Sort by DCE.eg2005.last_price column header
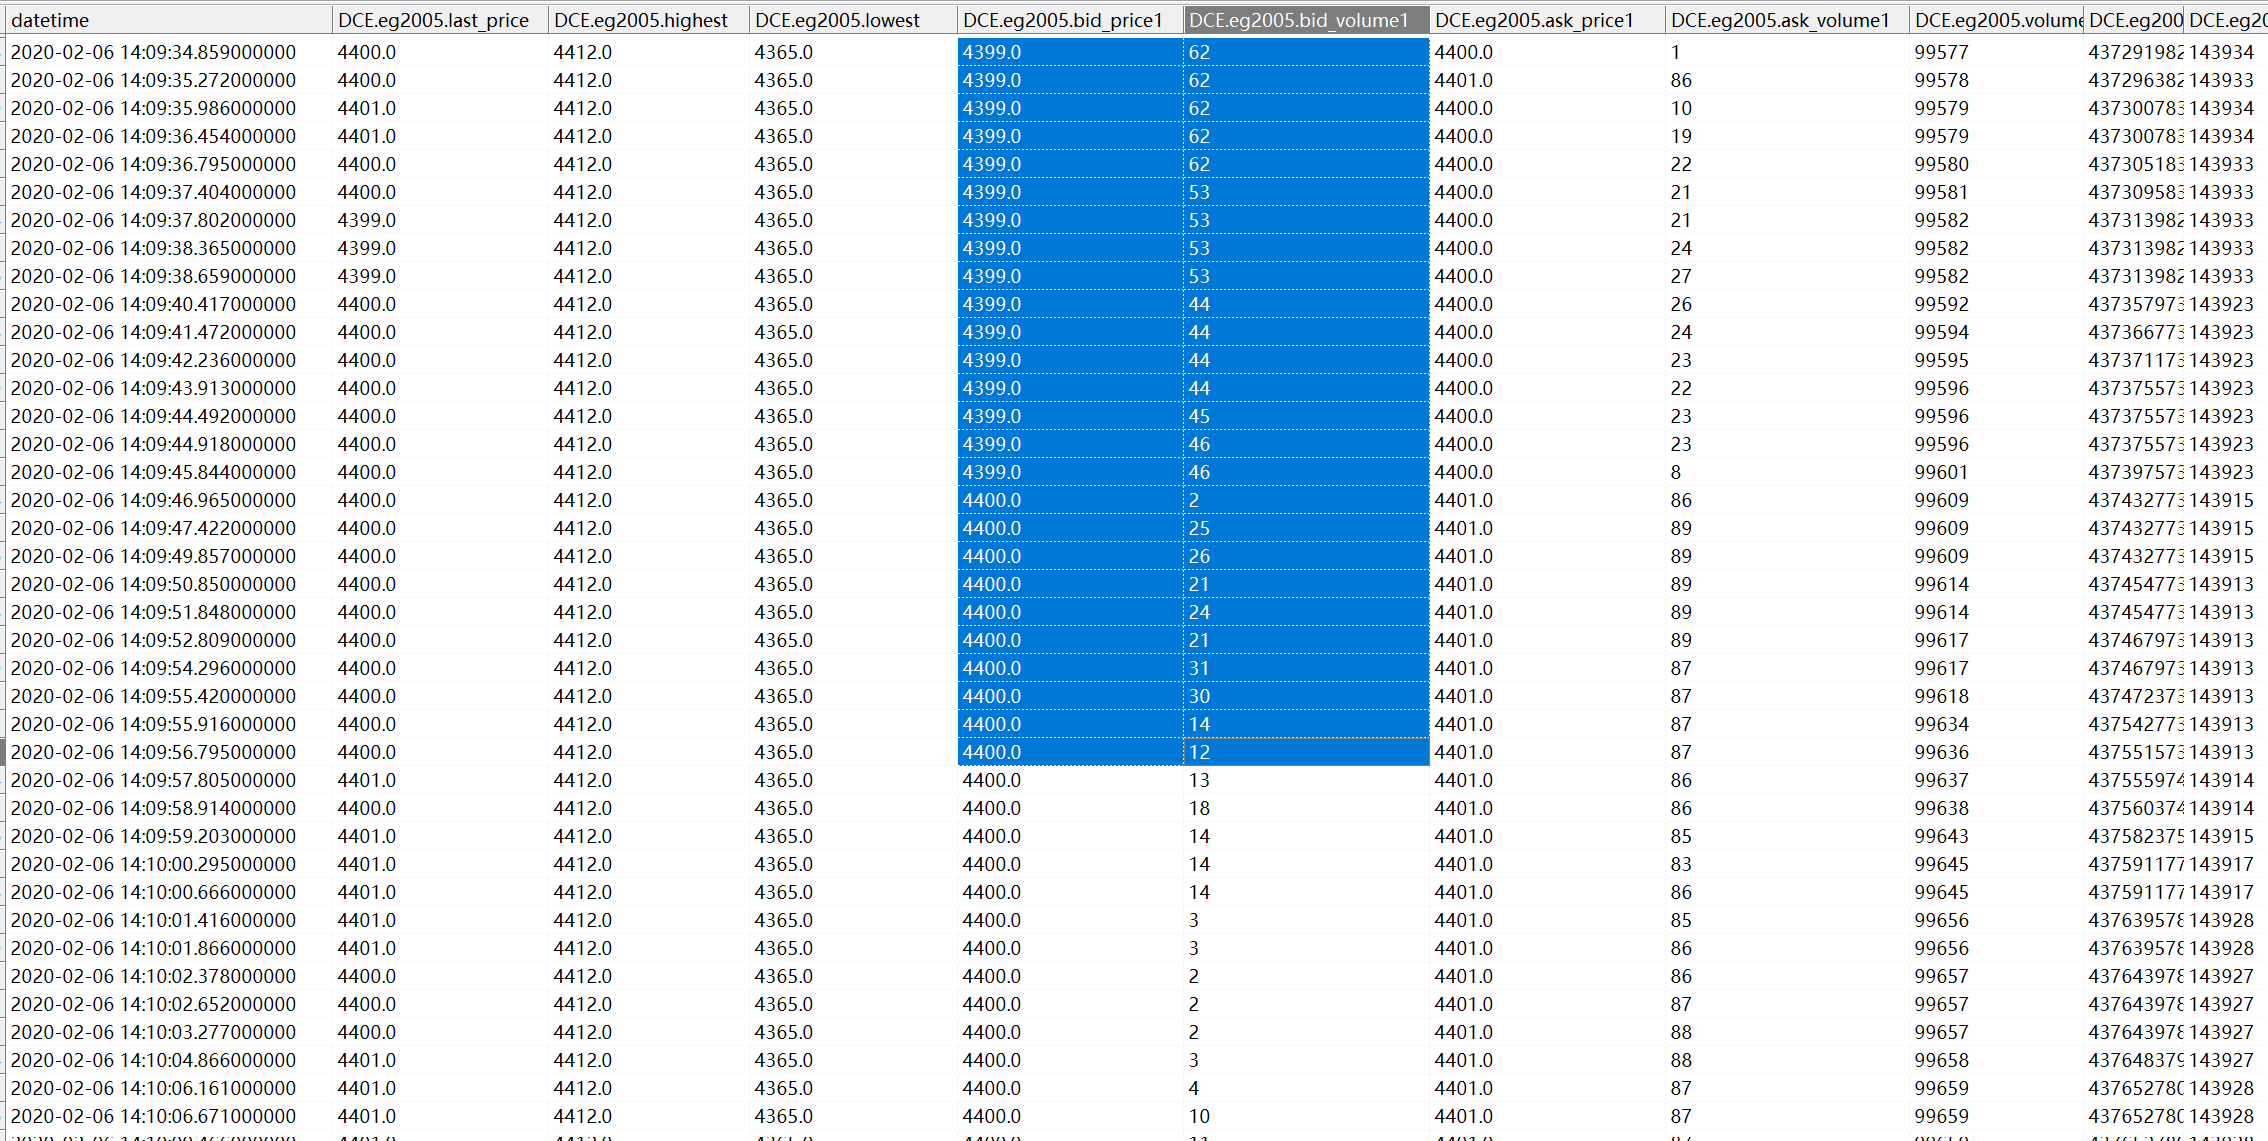The height and width of the screenshot is (1141, 2268). 440,20
